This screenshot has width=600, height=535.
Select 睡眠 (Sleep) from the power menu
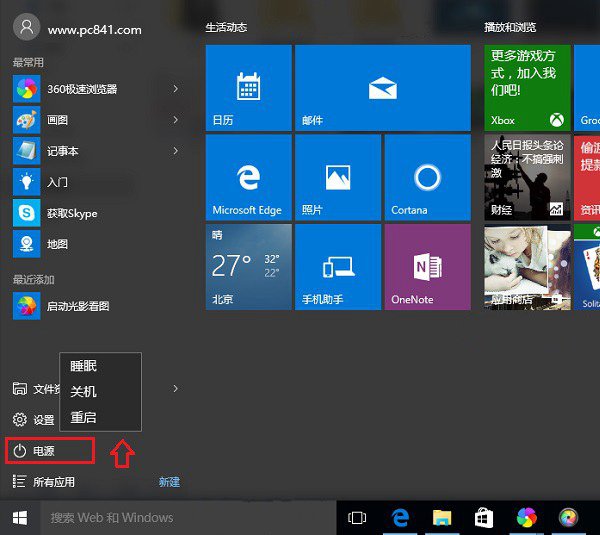[x=84, y=367]
